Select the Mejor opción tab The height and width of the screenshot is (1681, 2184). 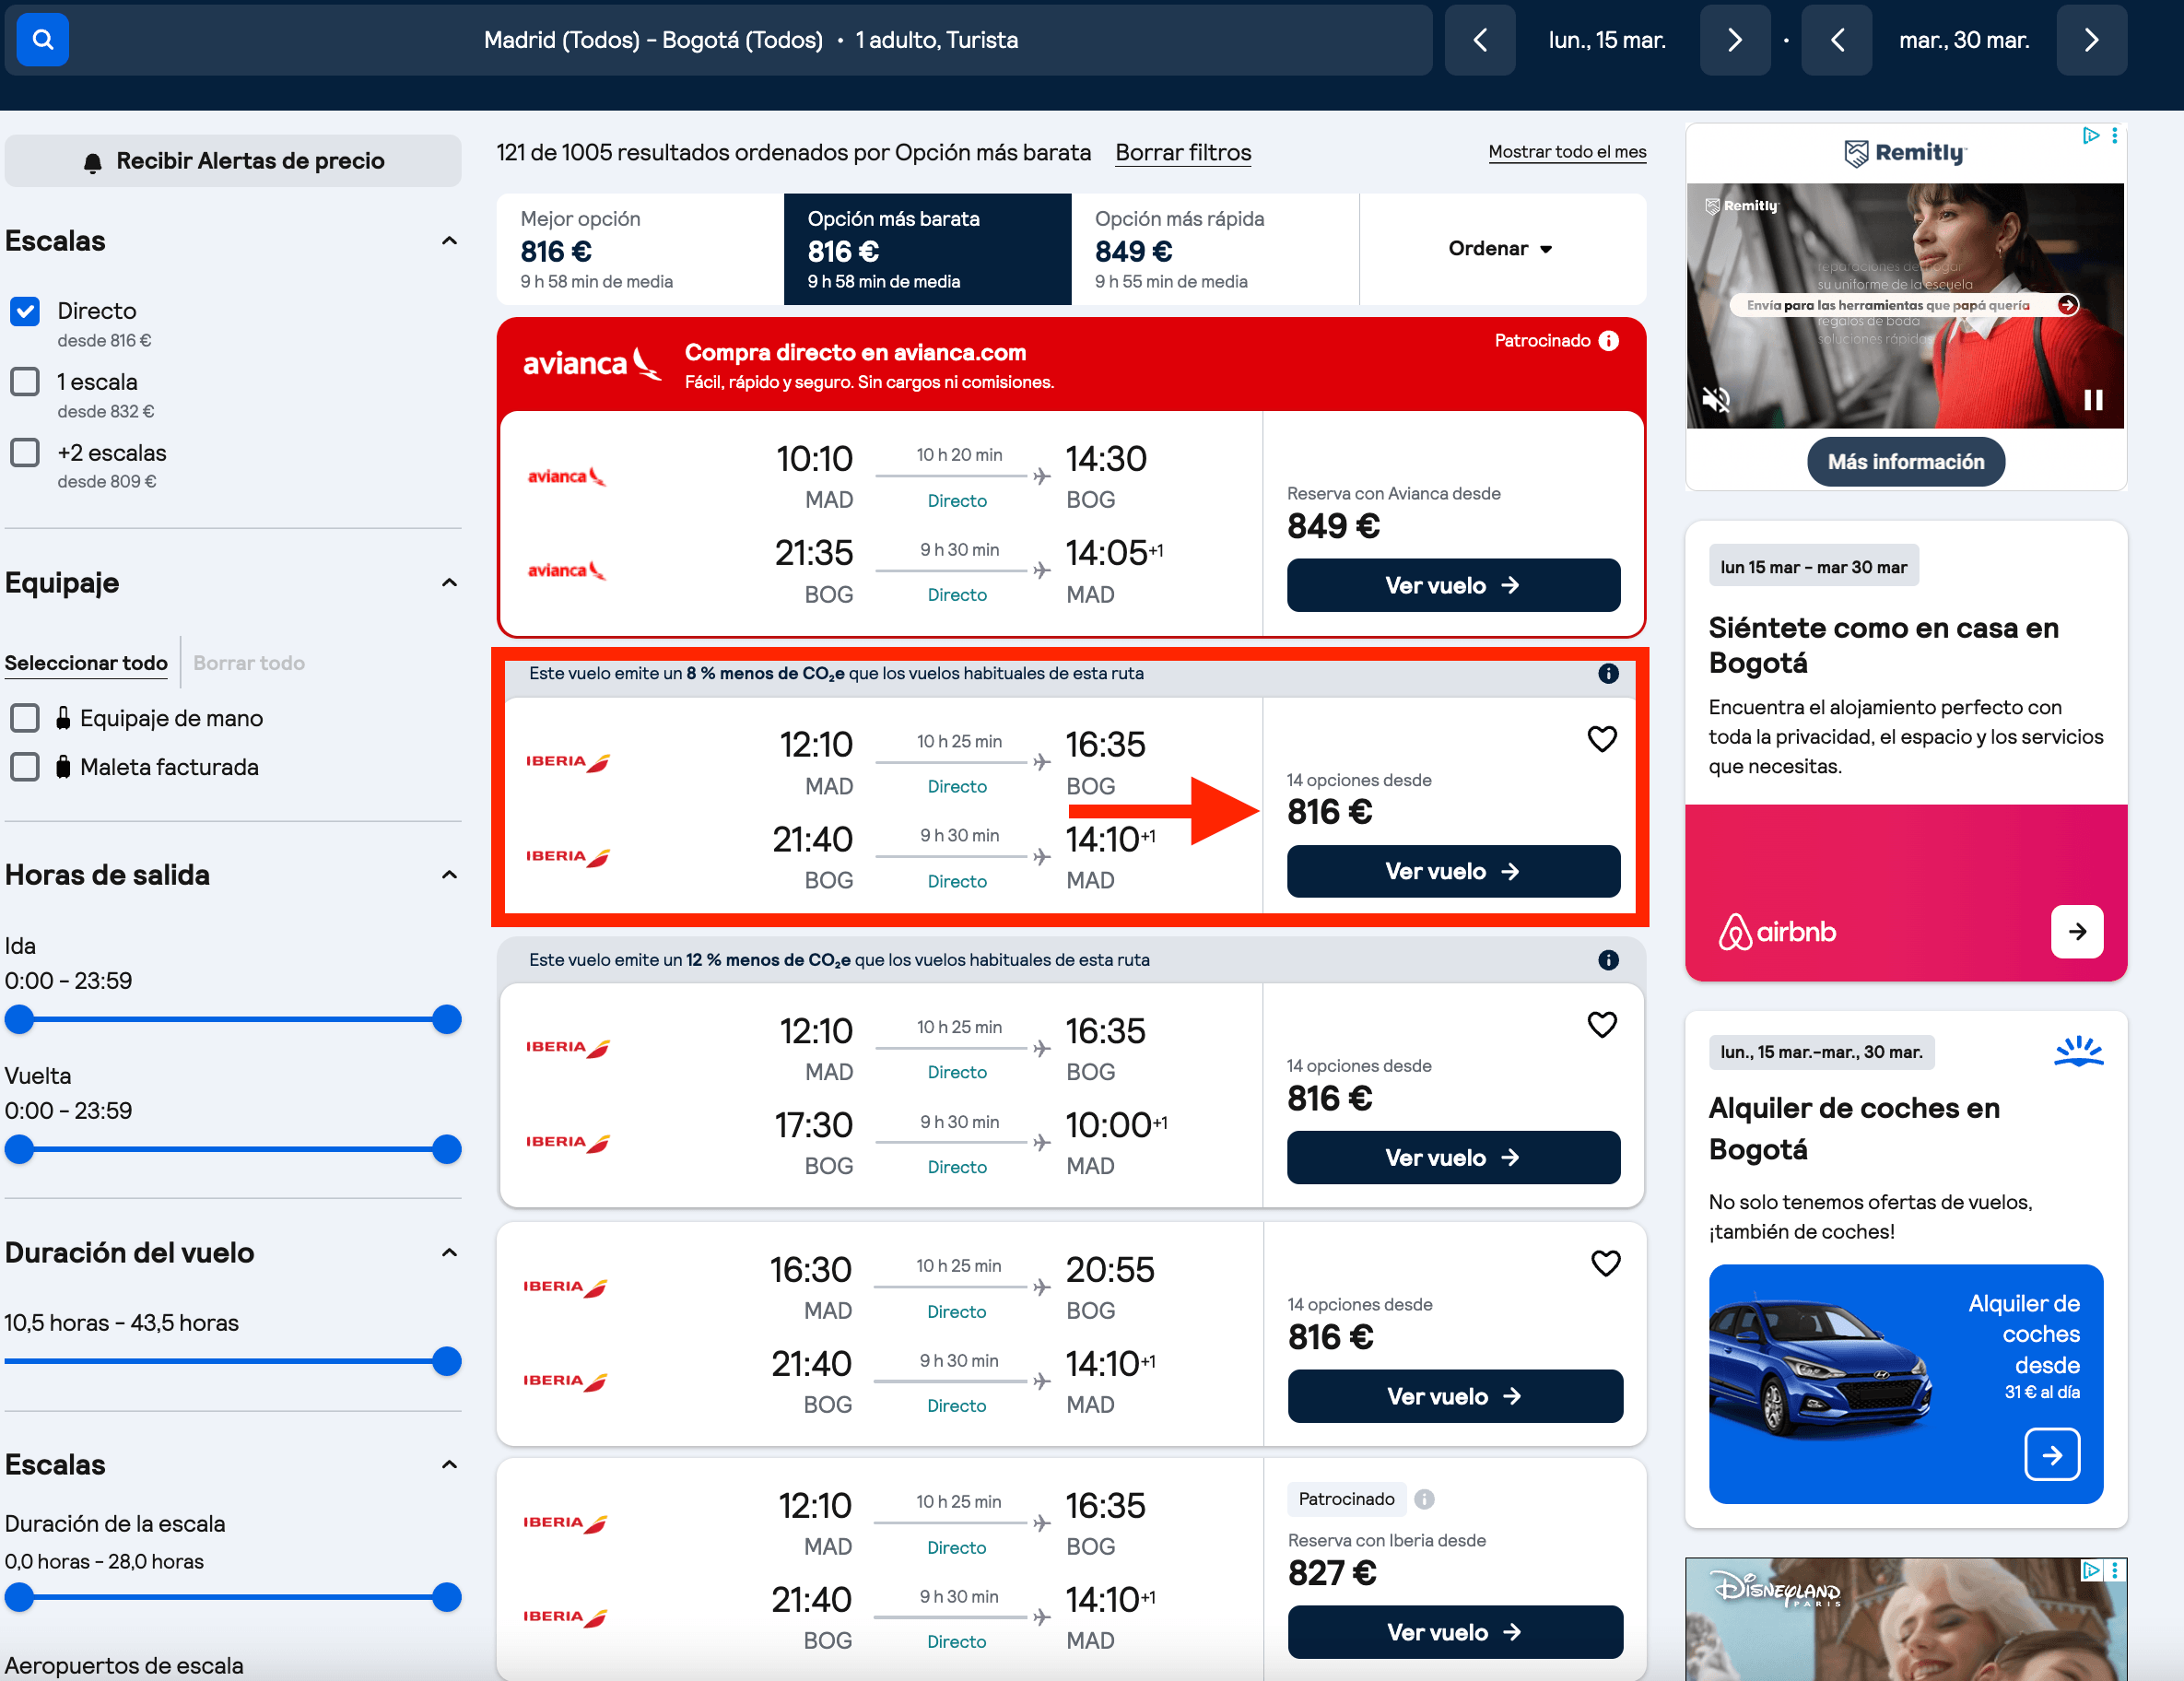(x=640, y=249)
